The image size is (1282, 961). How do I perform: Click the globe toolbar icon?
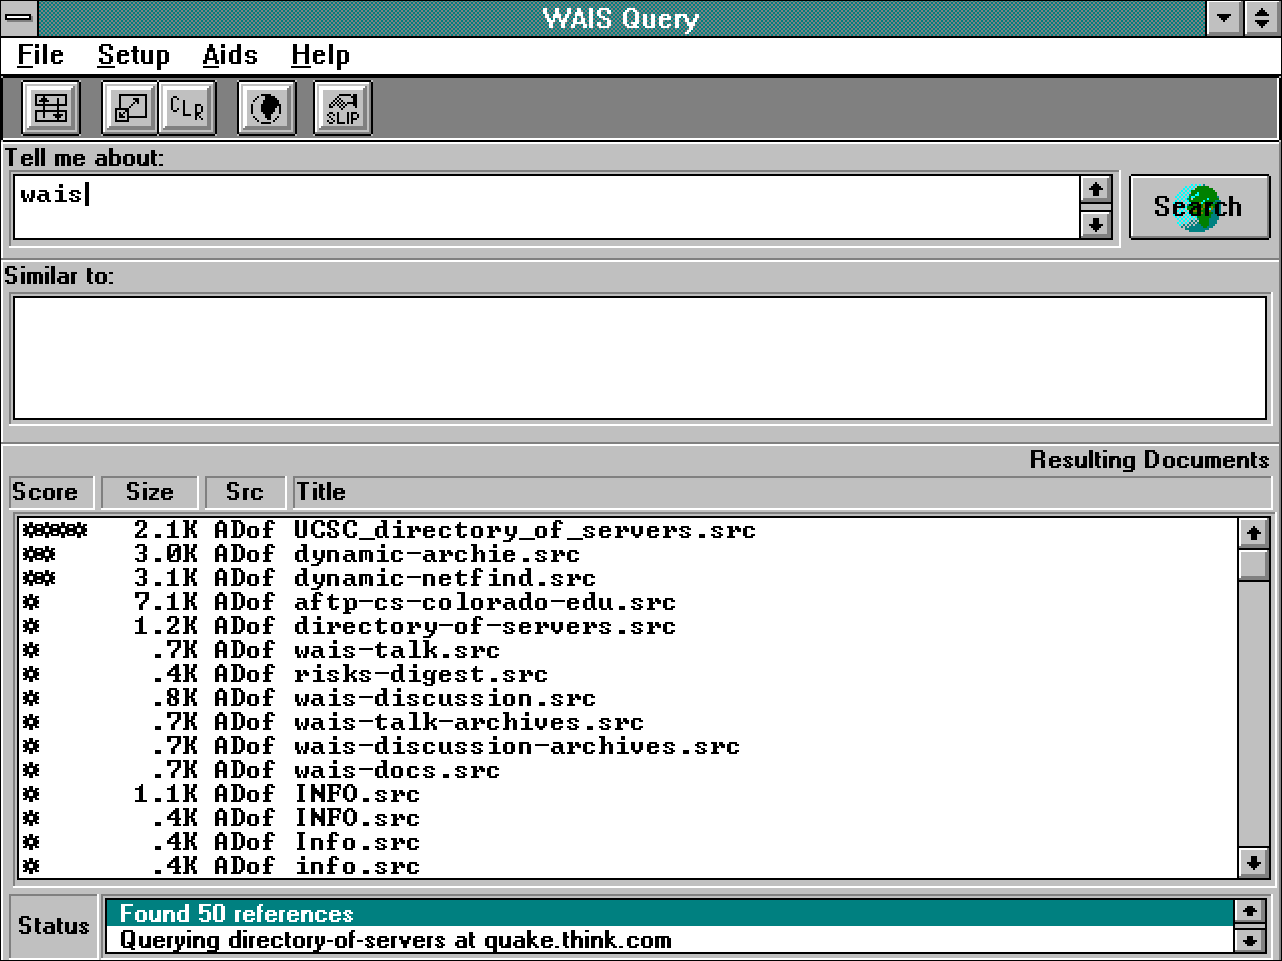point(266,108)
